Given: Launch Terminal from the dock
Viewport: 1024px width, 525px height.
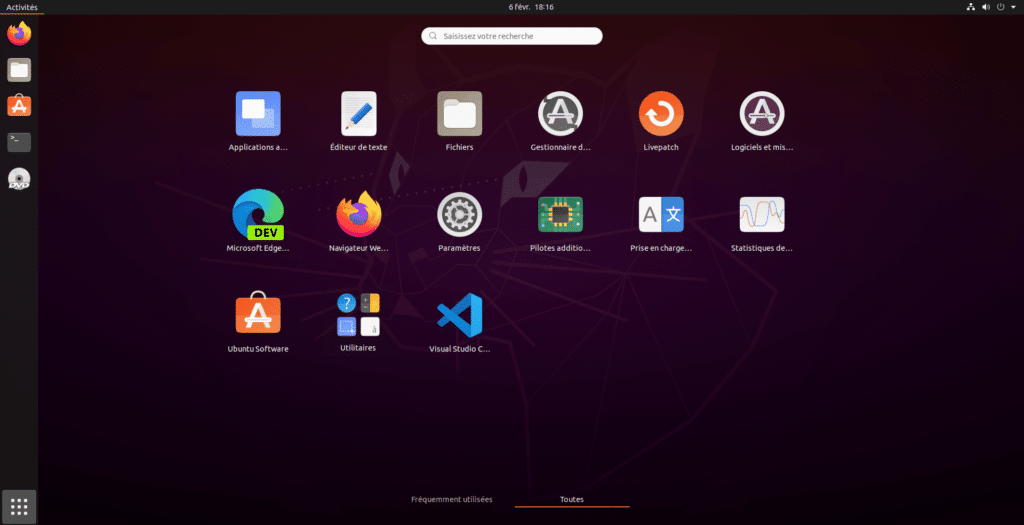Looking at the screenshot, I should (x=19, y=142).
